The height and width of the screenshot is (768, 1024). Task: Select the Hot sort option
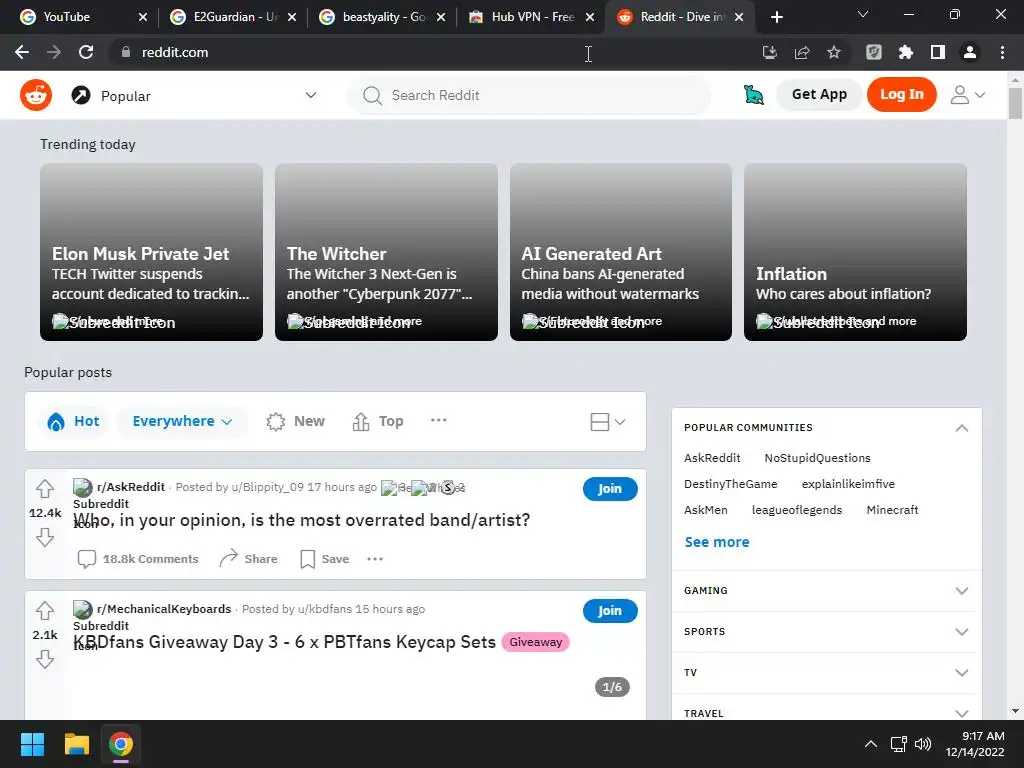(x=73, y=421)
